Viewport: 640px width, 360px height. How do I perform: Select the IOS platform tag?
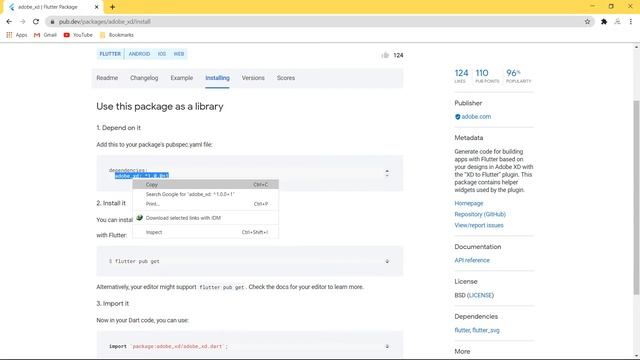pyautogui.click(x=162, y=54)
